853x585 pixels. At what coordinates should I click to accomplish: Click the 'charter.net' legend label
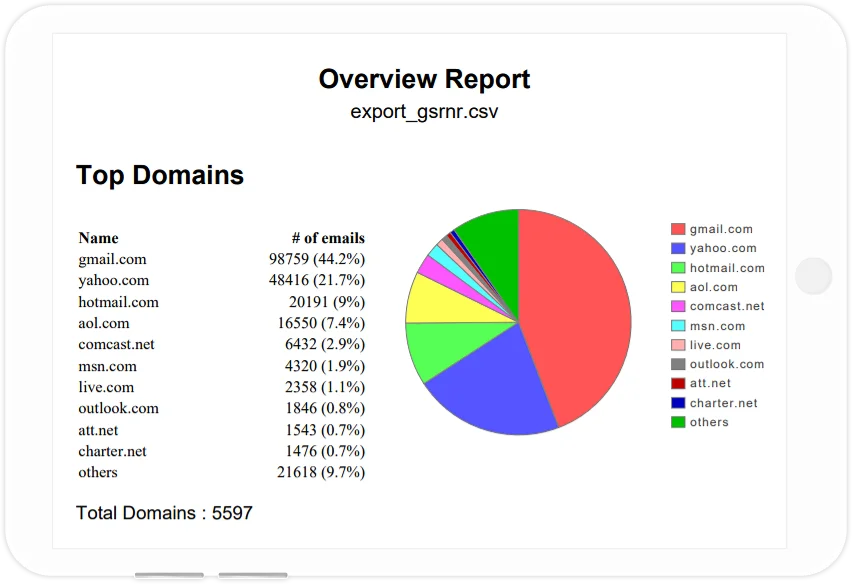(x=724, y=403)
